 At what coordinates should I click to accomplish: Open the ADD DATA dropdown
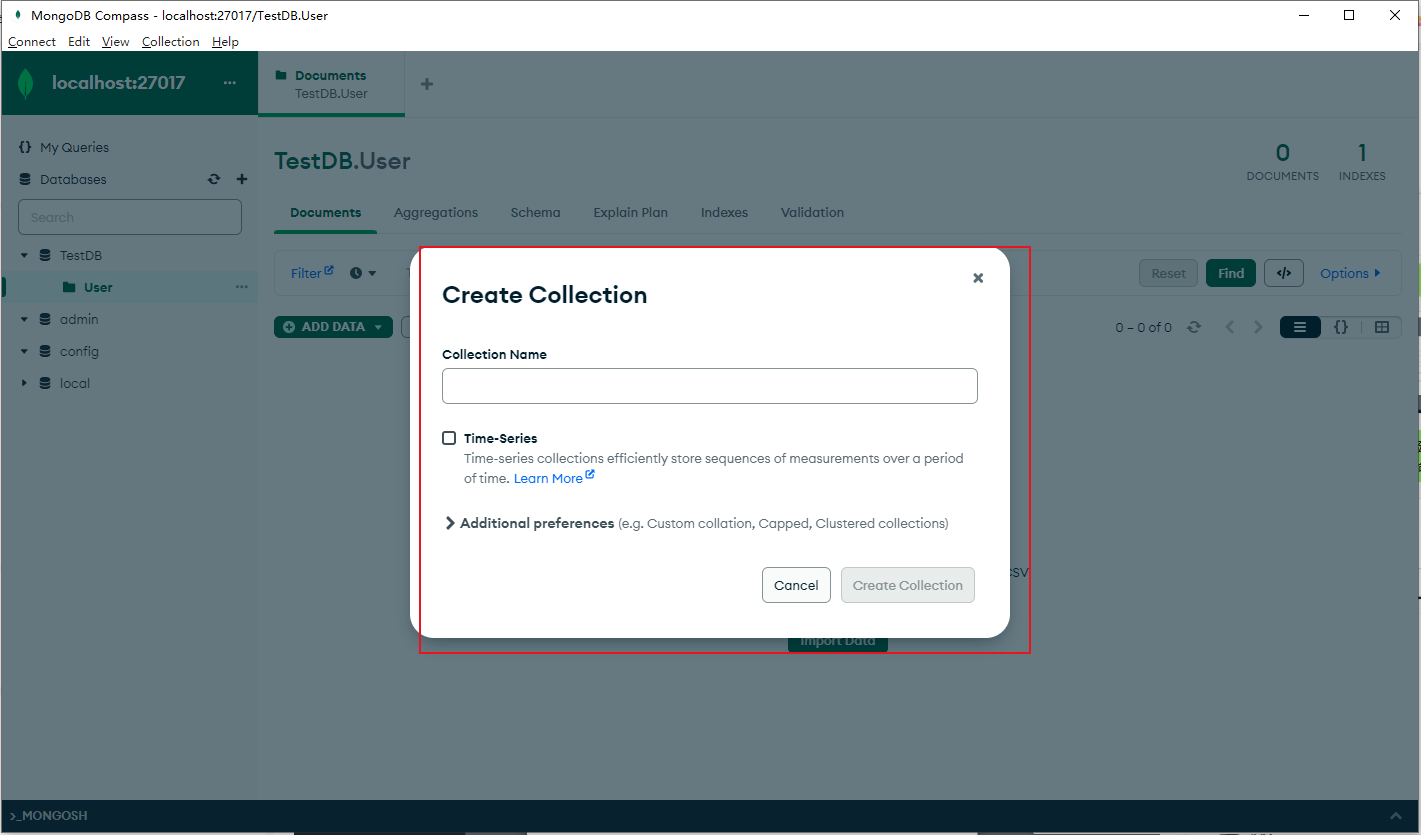[x=333, y=327]
